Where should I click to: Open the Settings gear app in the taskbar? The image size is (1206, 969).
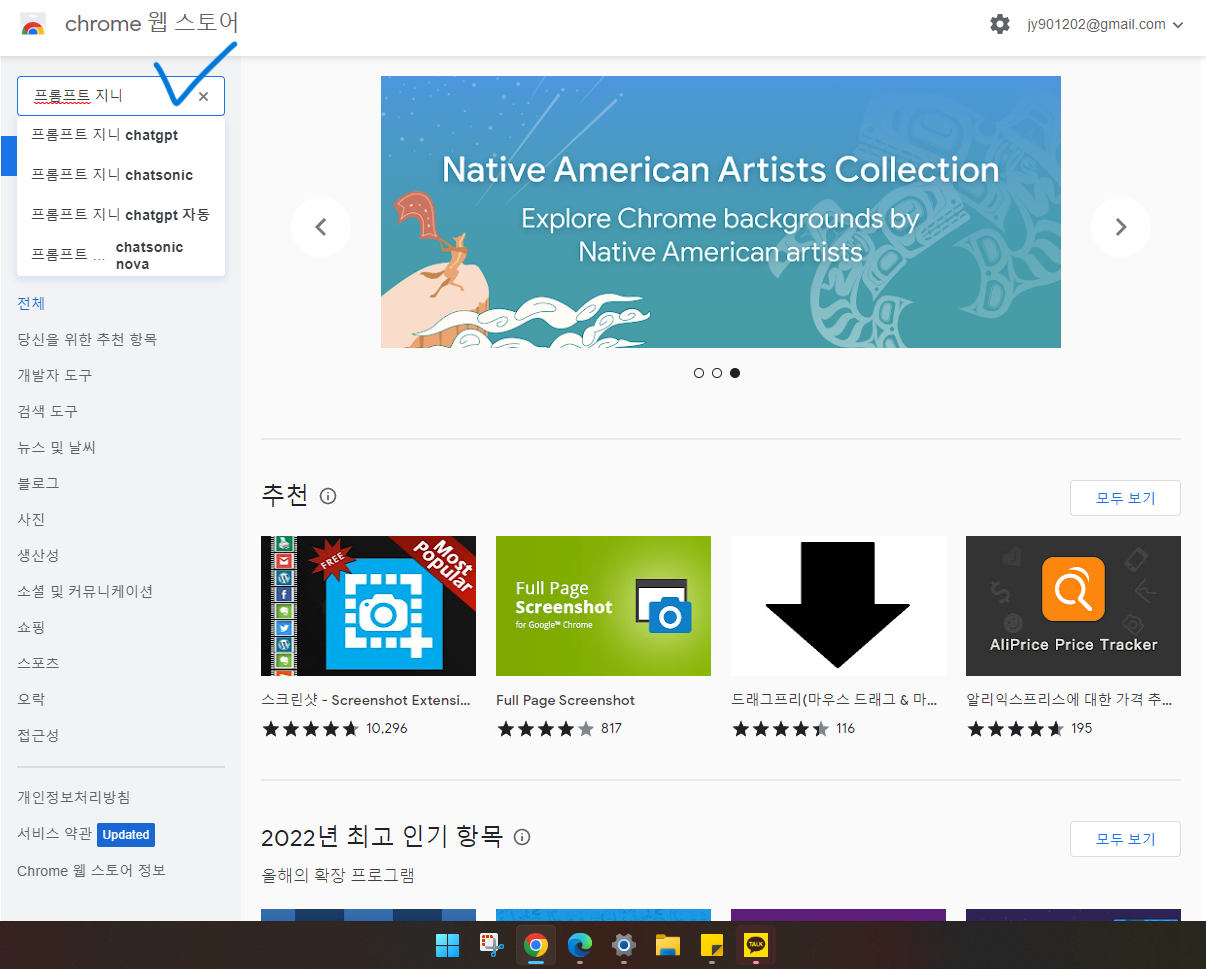pyautogui.click(x=624, y=945)
